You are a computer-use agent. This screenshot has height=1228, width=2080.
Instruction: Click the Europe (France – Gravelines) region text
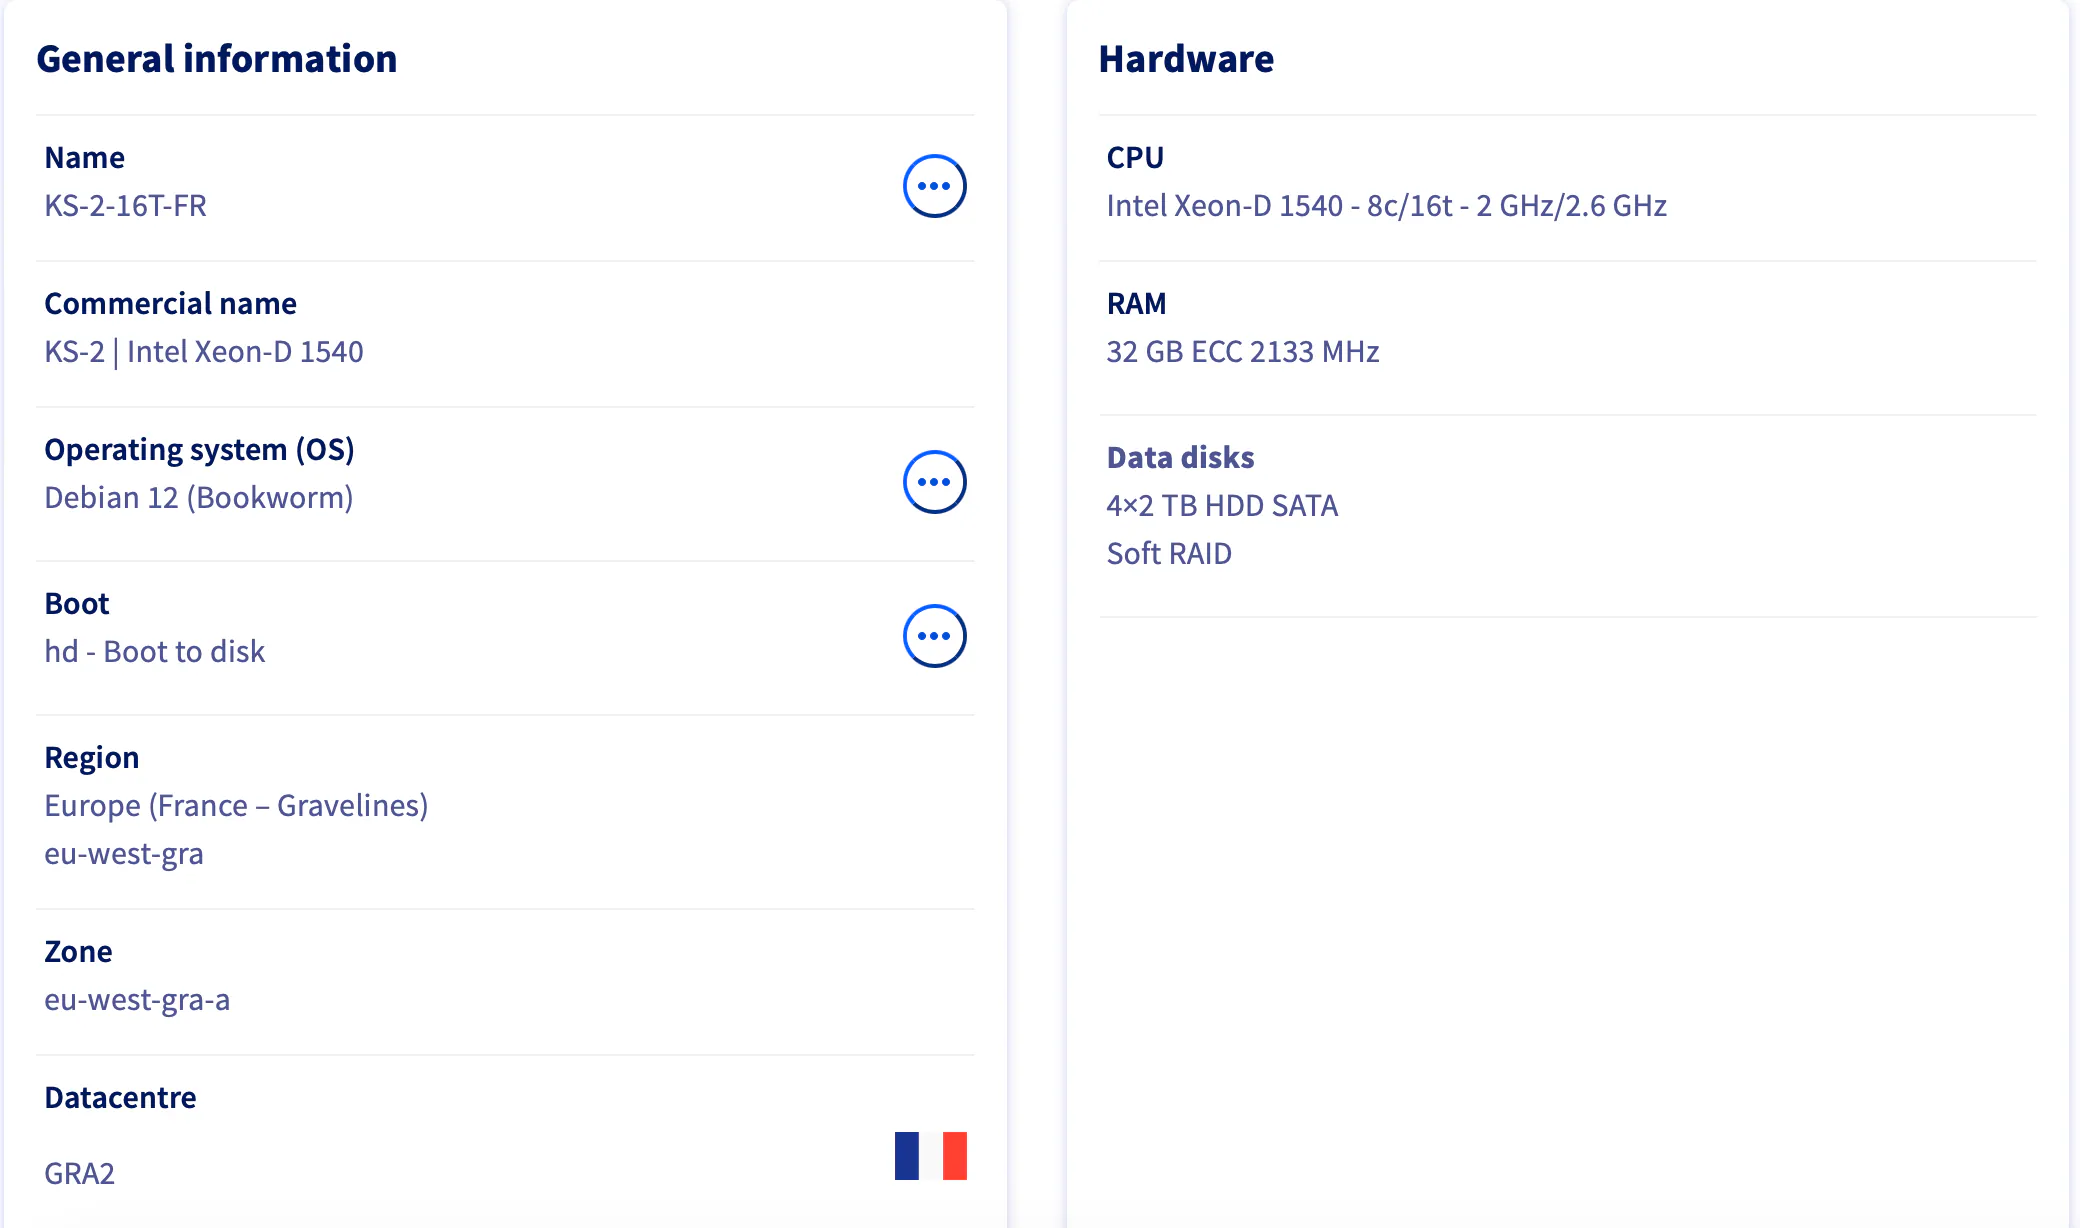(236, 806)
